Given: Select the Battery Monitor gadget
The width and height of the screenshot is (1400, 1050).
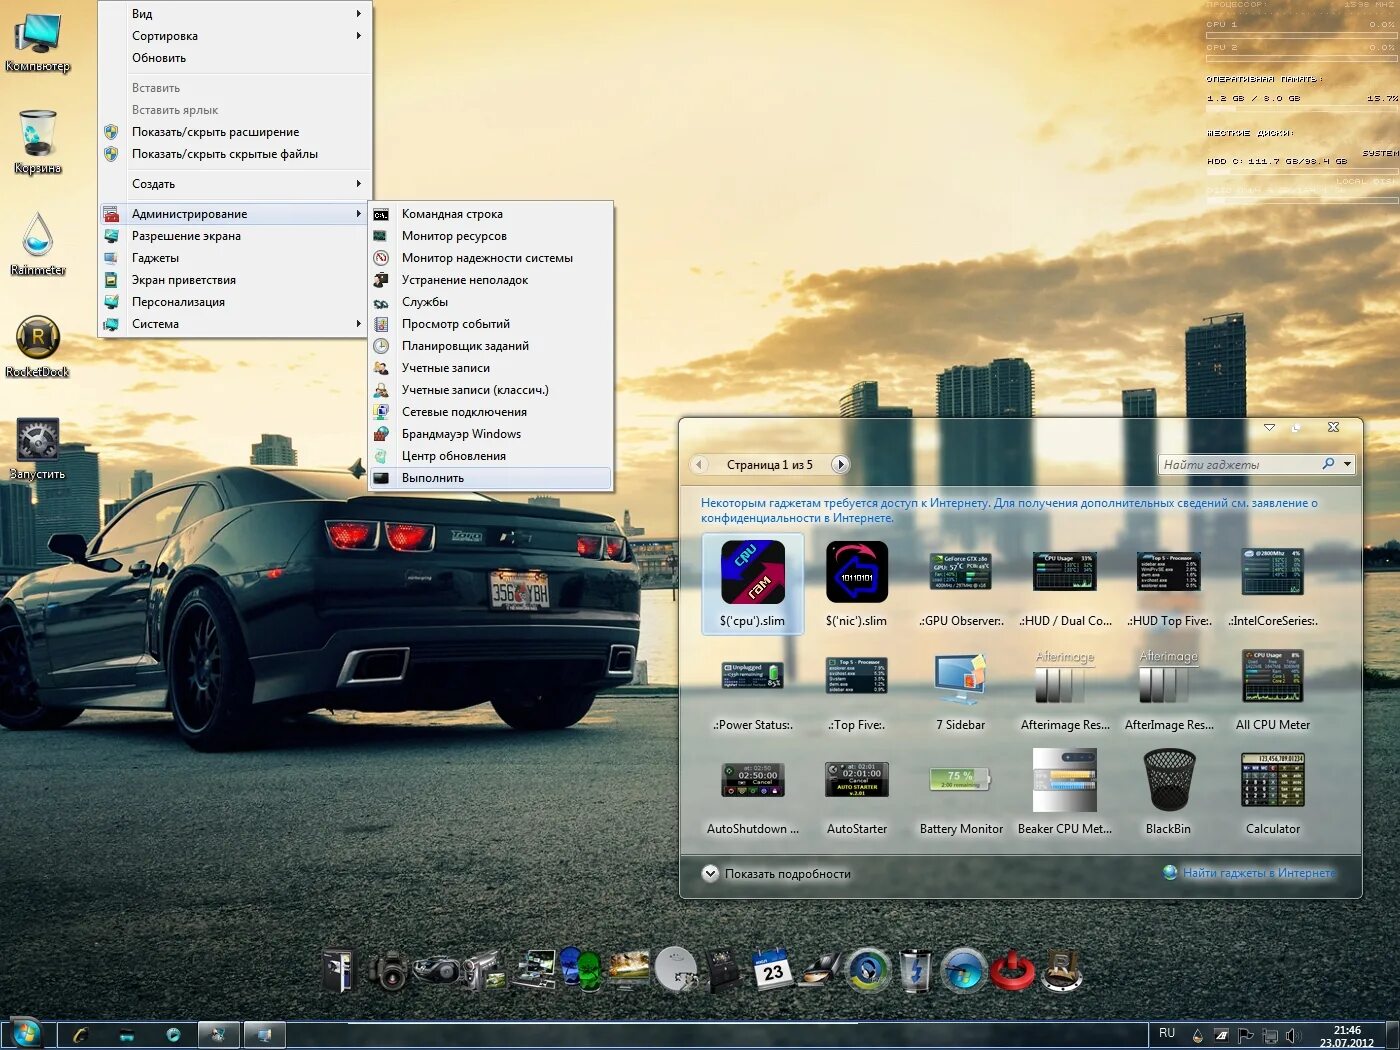Looking at the screenshot, I should [961, 798].
